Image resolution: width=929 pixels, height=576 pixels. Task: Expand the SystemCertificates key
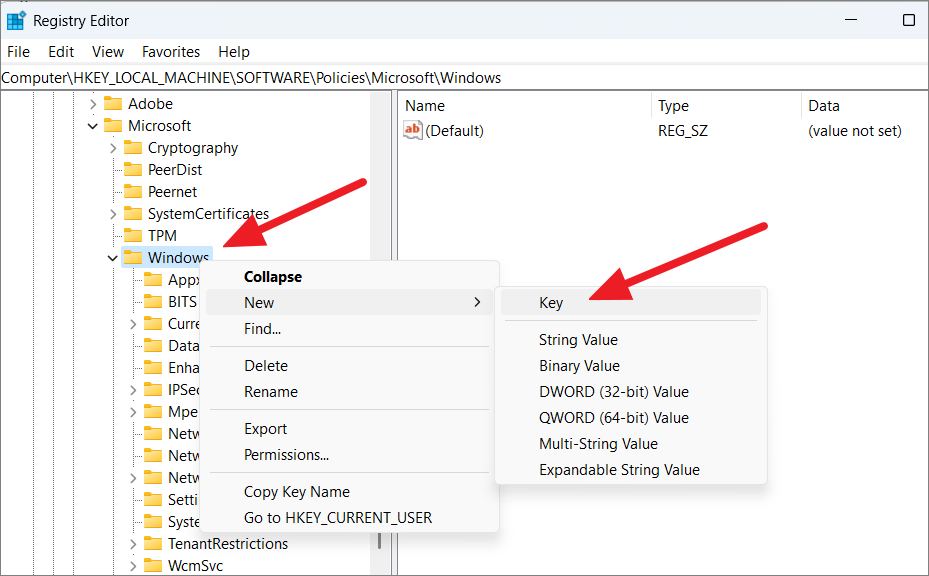click(x=113, y=214)
